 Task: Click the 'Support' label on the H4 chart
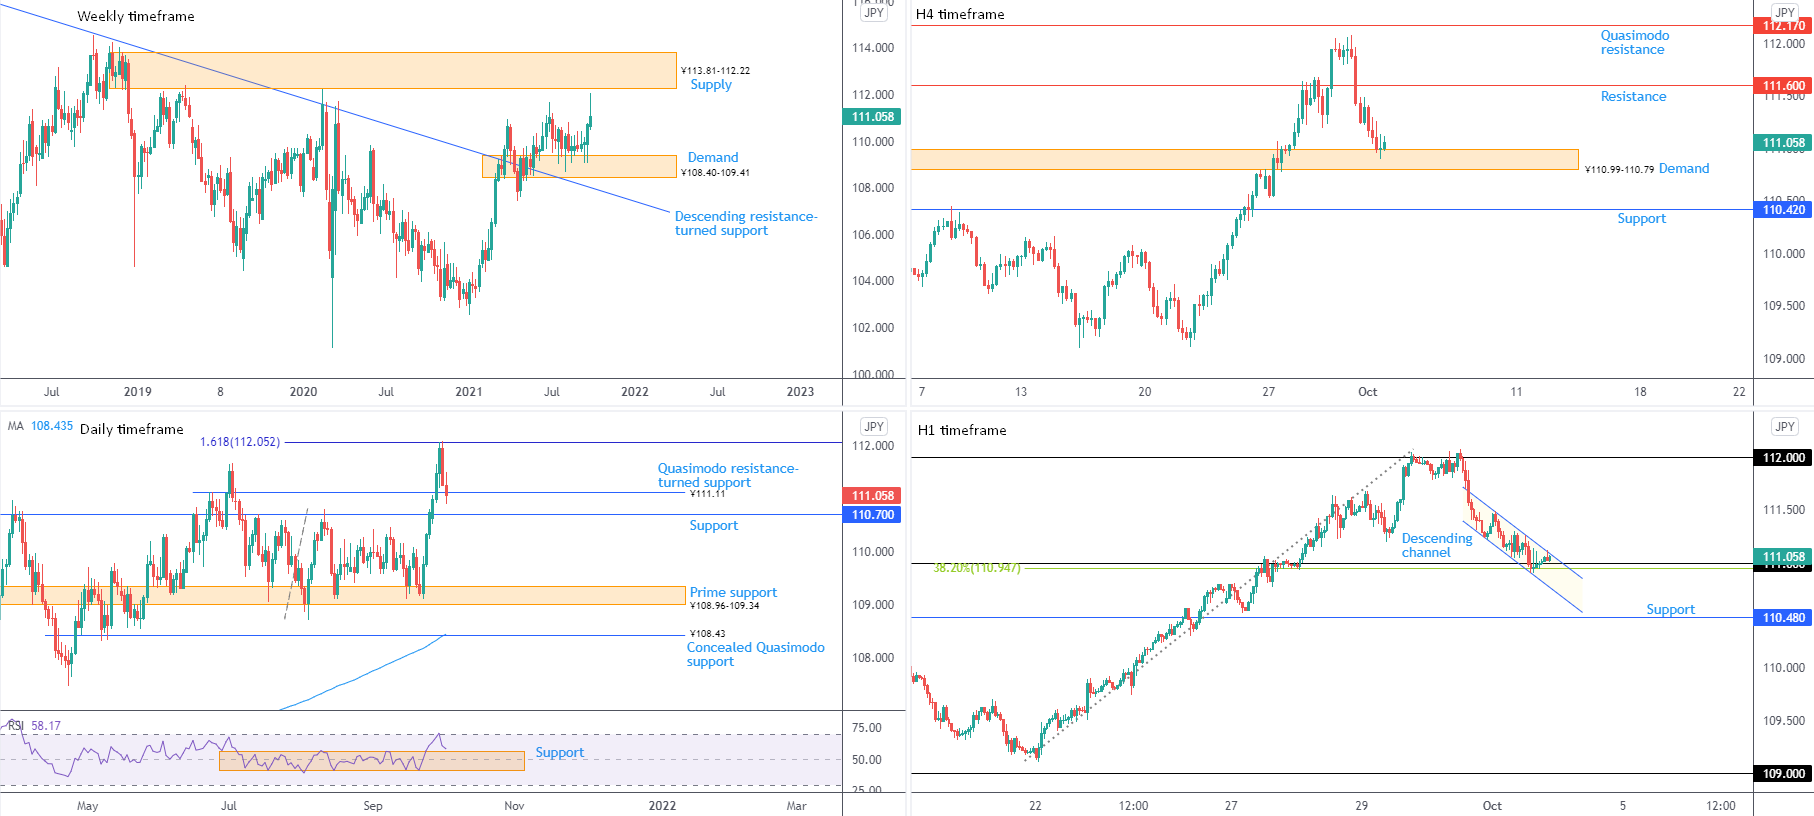(x=1642, y=218)
